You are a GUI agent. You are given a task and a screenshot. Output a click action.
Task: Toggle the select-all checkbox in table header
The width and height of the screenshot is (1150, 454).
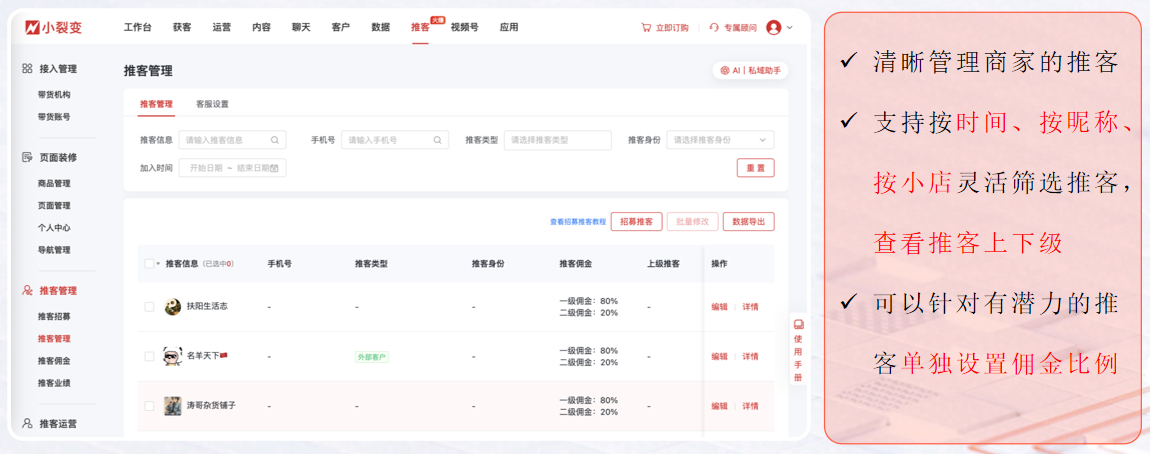tap(149, 264)
